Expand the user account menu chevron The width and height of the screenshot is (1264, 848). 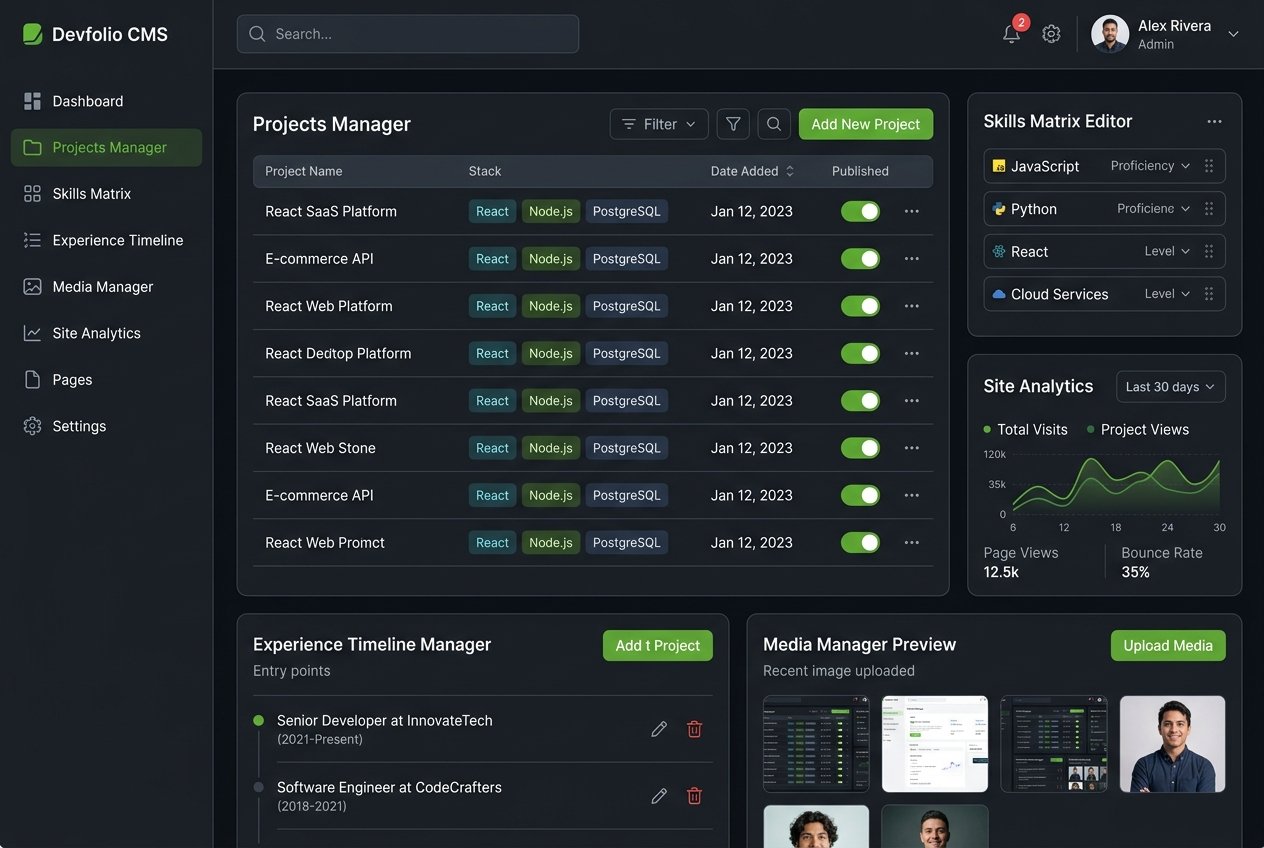[x=1233, y=34]
